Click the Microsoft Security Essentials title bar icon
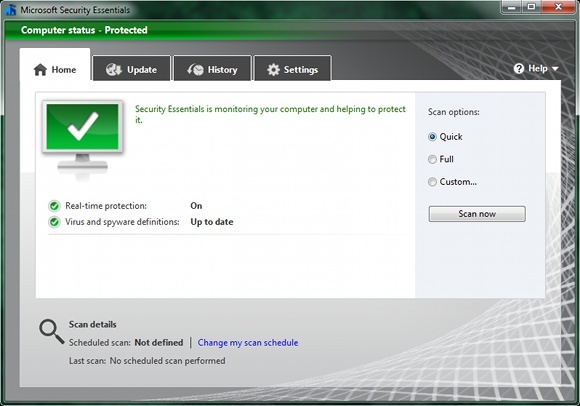Image resolution: width=580 pixels, height=406 pixels. (x=10, y=10)
